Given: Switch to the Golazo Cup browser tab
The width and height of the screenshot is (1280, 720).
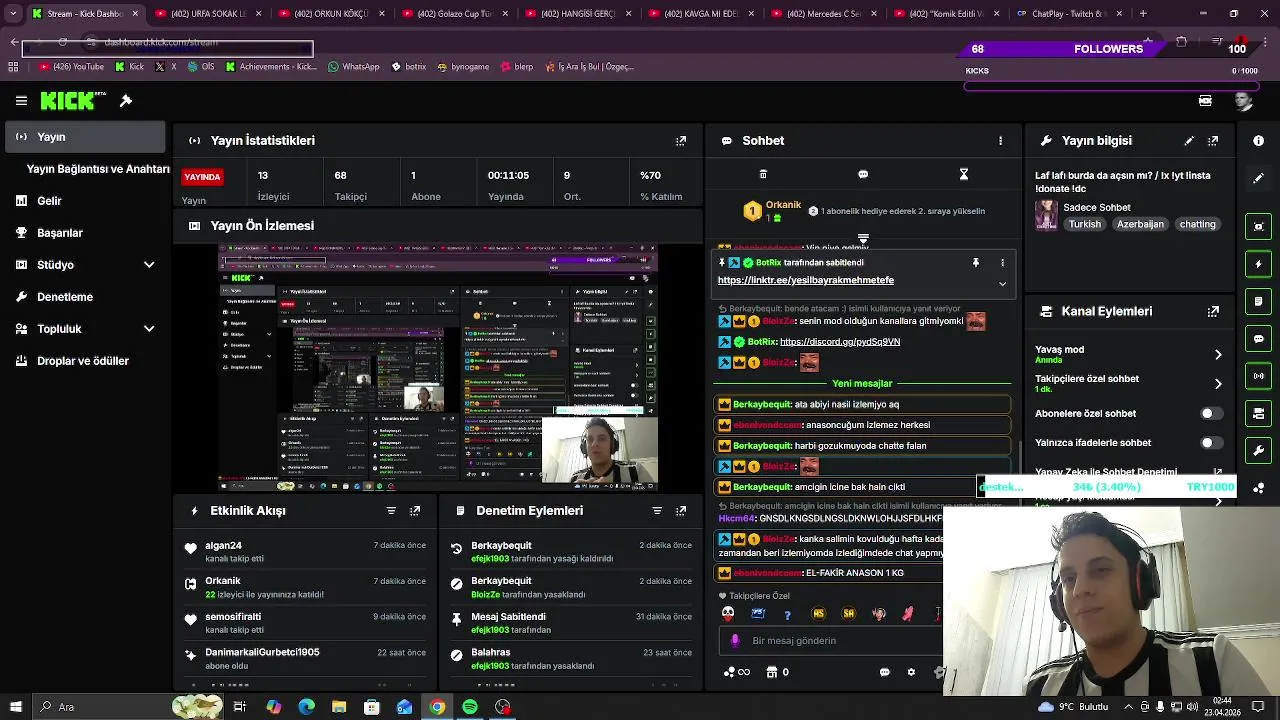Looking at the screenshot, I should click(454, 14).
